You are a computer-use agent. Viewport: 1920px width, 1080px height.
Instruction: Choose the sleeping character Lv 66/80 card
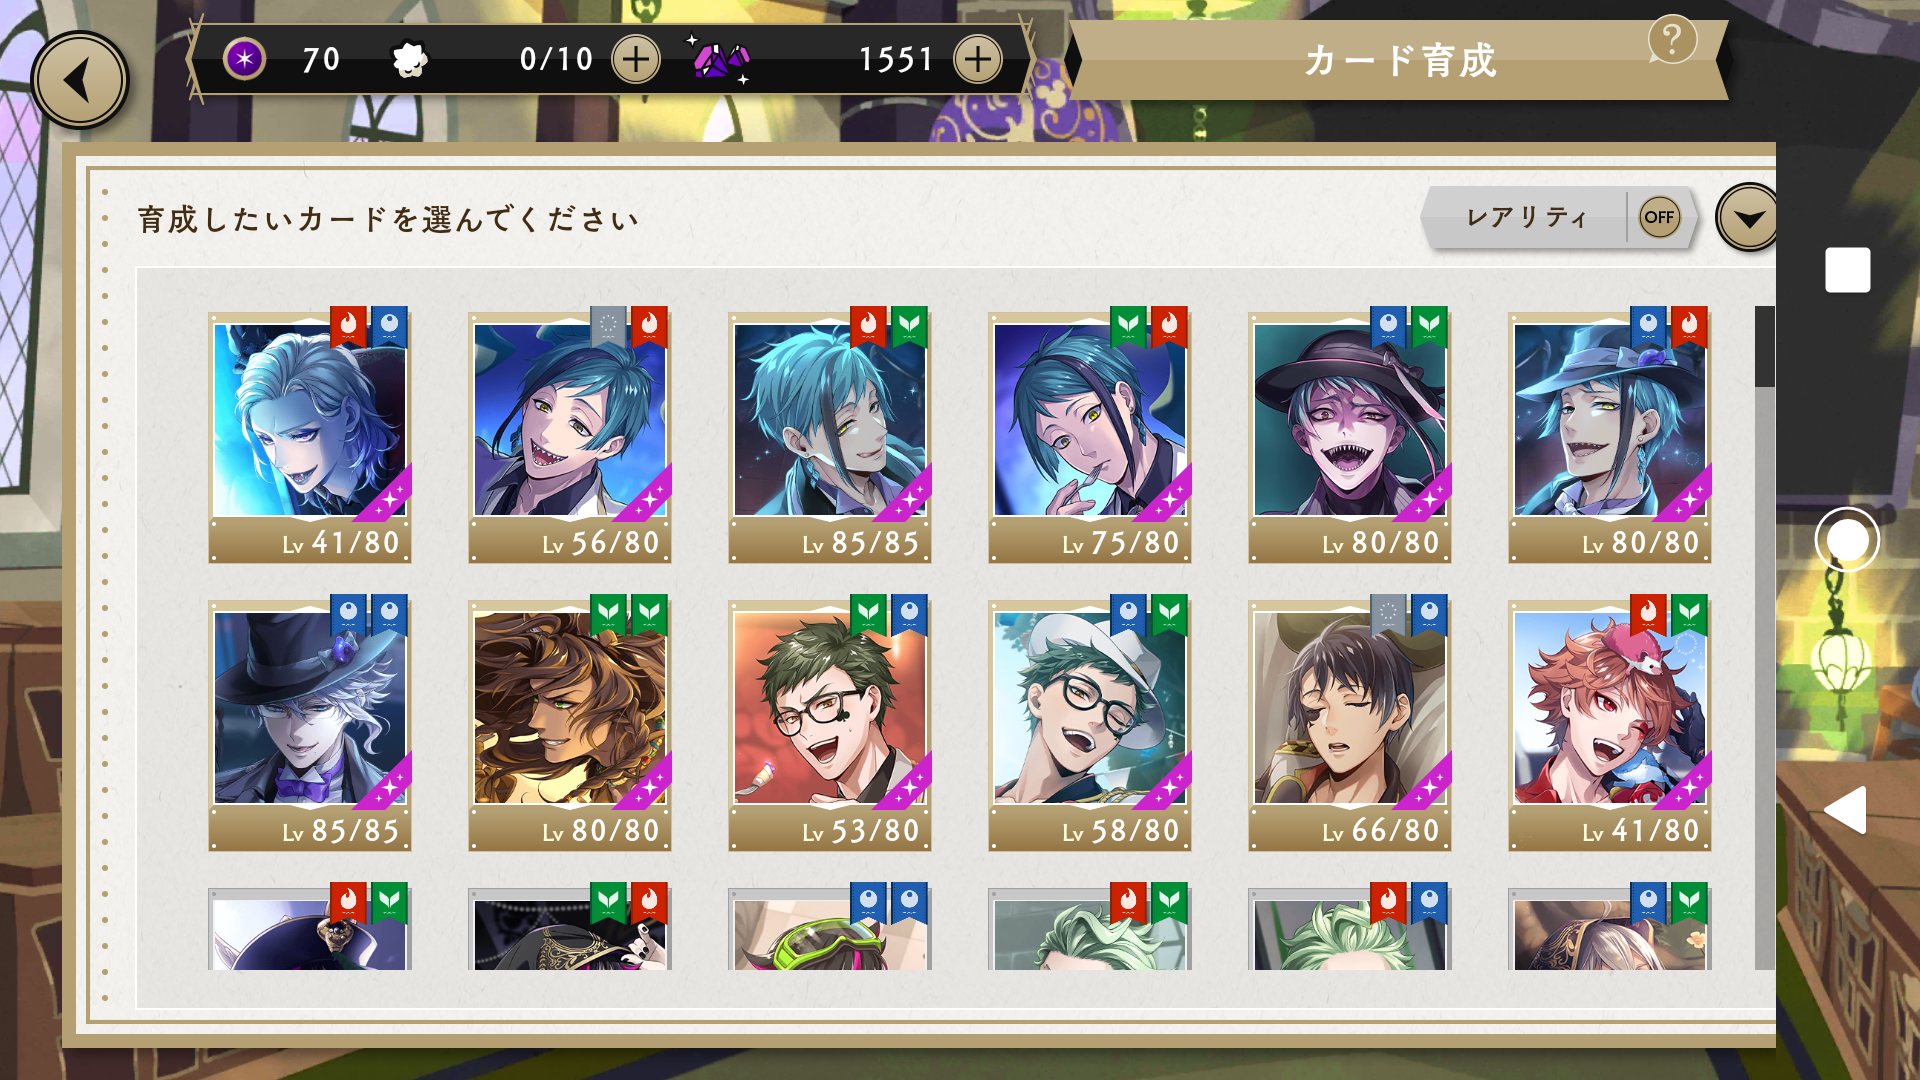coord(1350,723)
